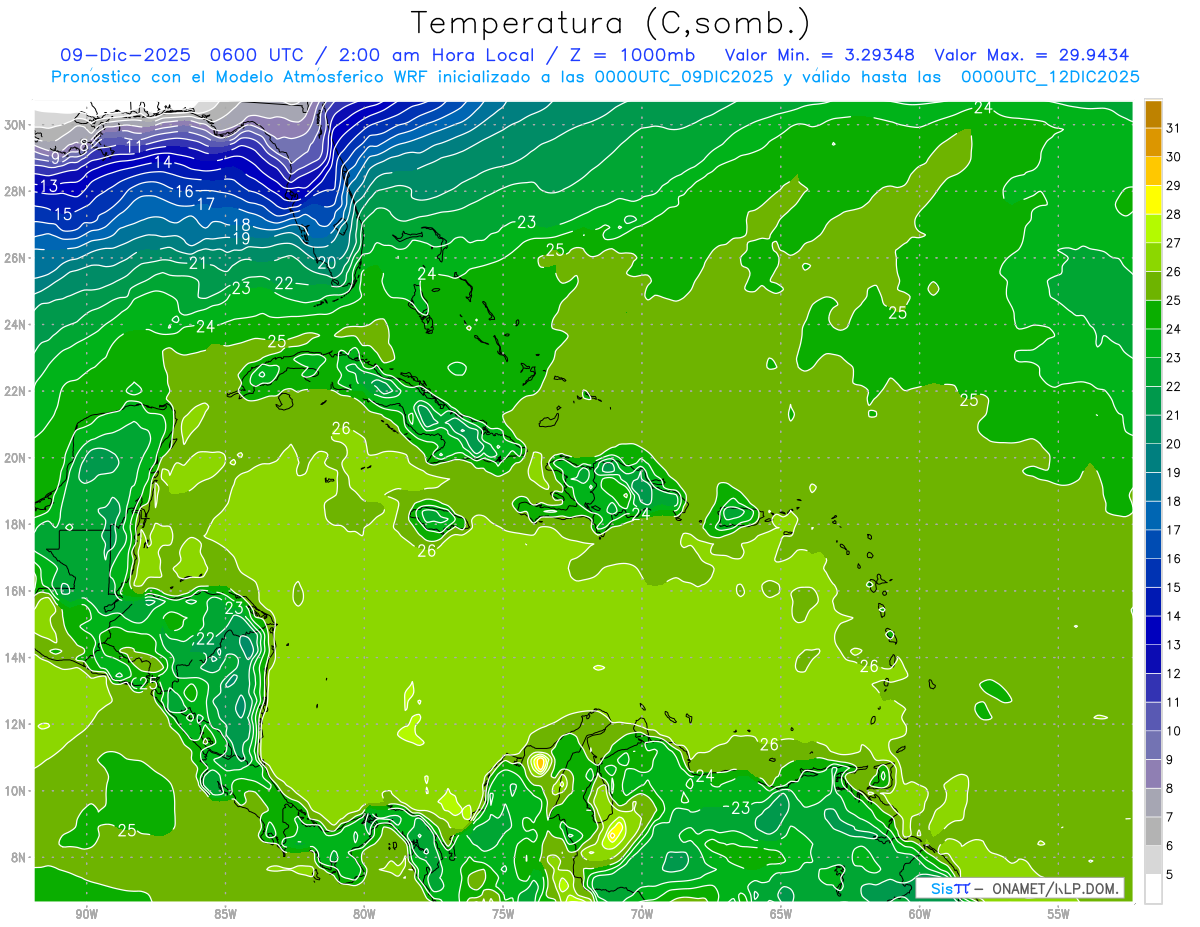
Task: Click legend label 31 on the color bar
Action: [1174, 127]
